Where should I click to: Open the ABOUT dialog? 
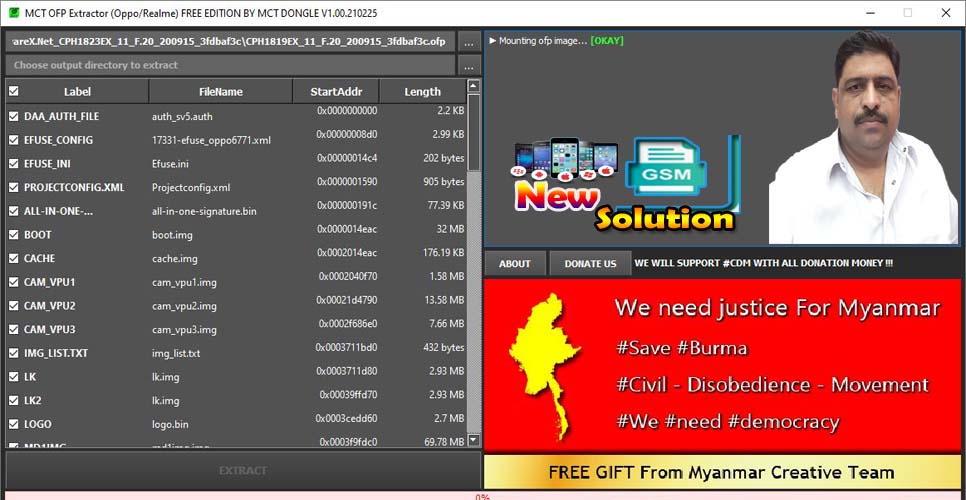pos(515,264)
